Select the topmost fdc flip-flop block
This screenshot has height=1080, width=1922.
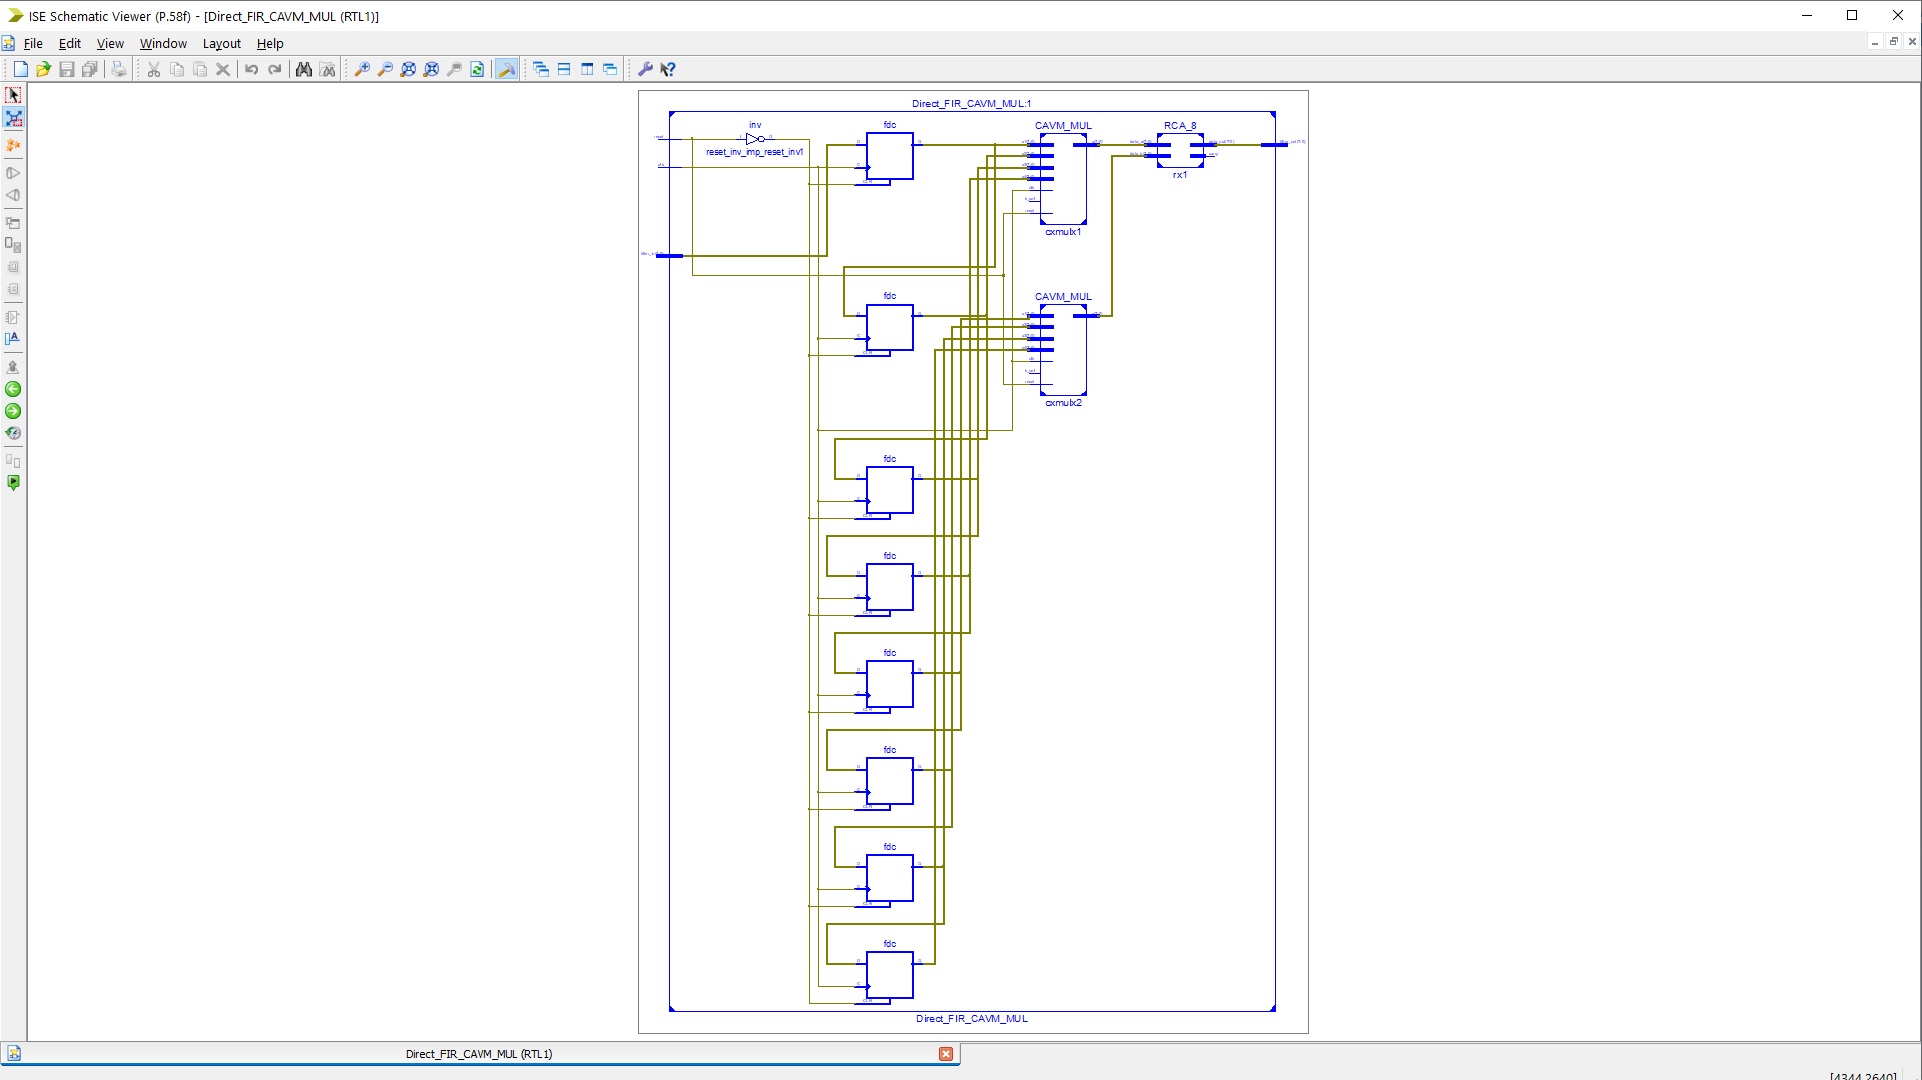pos(890,156)
